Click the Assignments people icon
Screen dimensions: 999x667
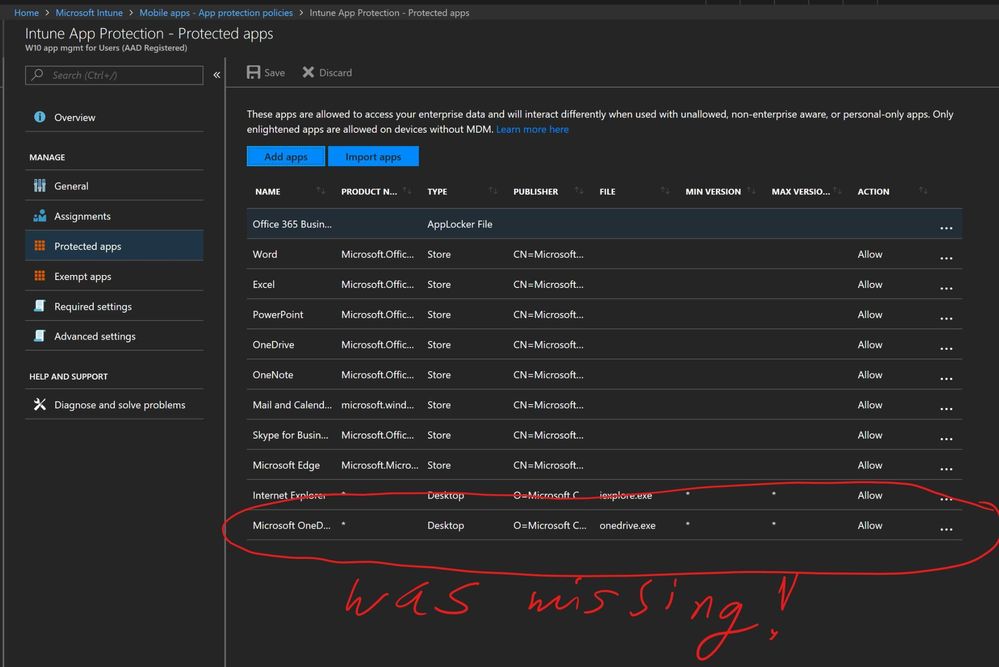click(x=40, y=215)
